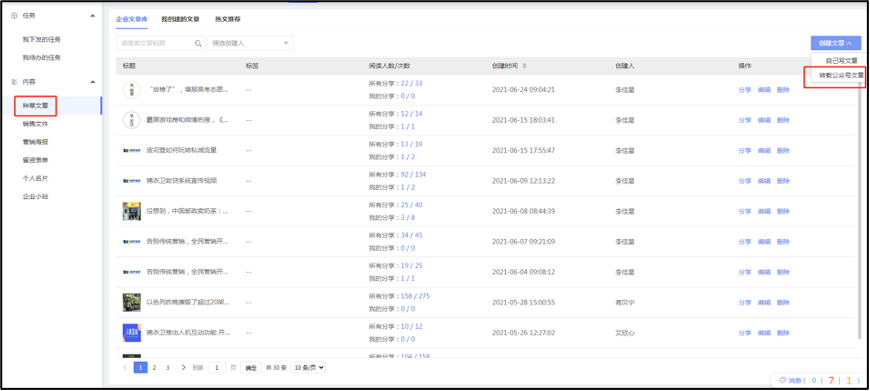
Task: Switch to the 企业文章库 tab
Action: tap(131, 19)
